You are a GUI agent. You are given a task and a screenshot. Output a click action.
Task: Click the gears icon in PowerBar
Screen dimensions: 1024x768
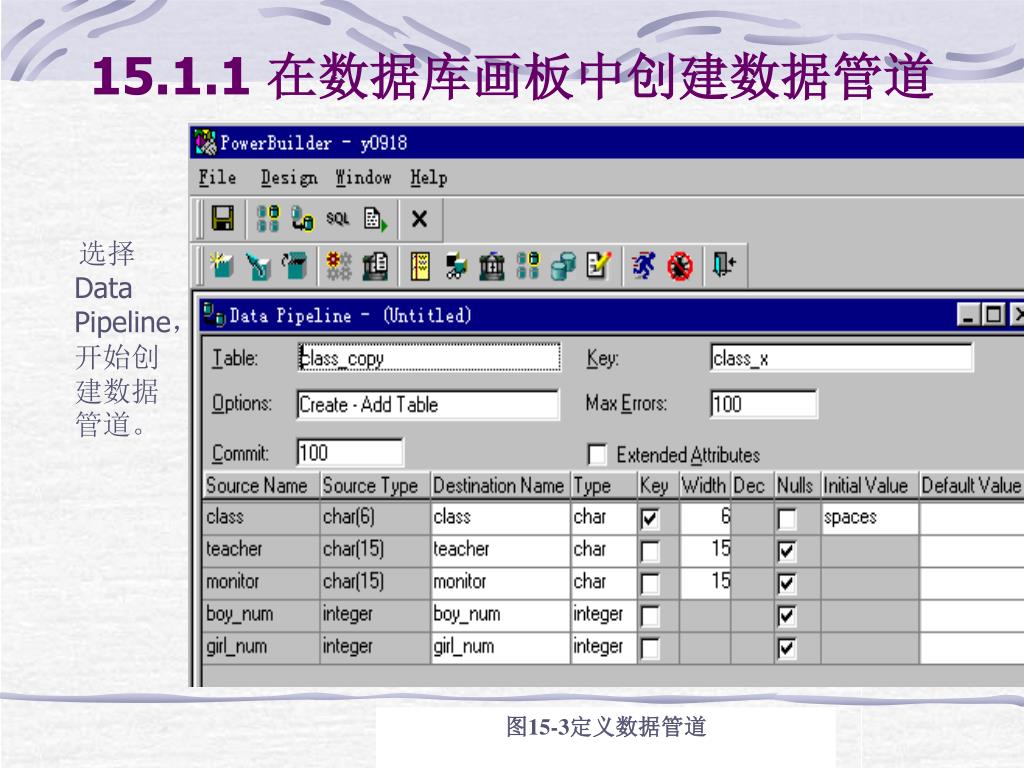click(338, 265)
